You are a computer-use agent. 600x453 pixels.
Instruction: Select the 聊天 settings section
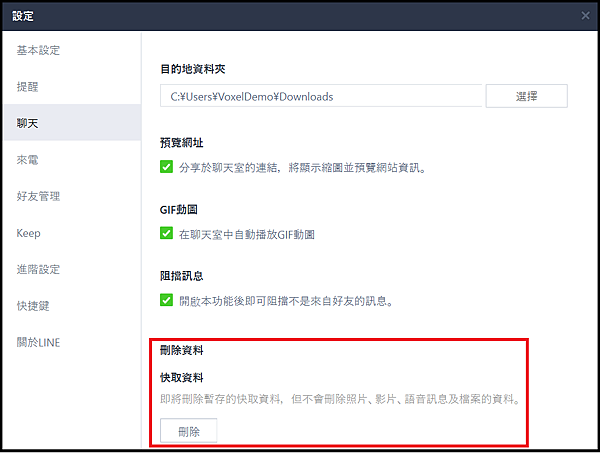coord(72,123)
